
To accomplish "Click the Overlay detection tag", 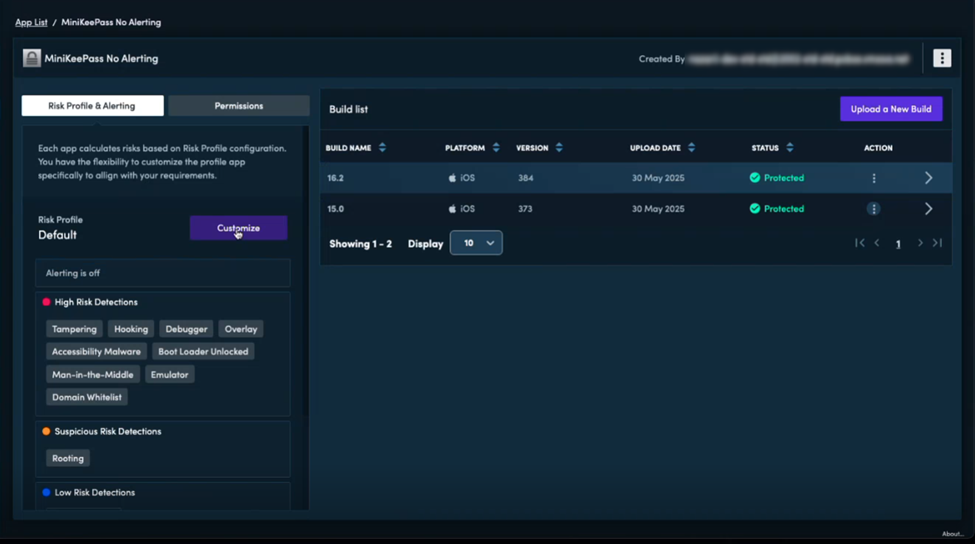I will click(x=241, y=329).
